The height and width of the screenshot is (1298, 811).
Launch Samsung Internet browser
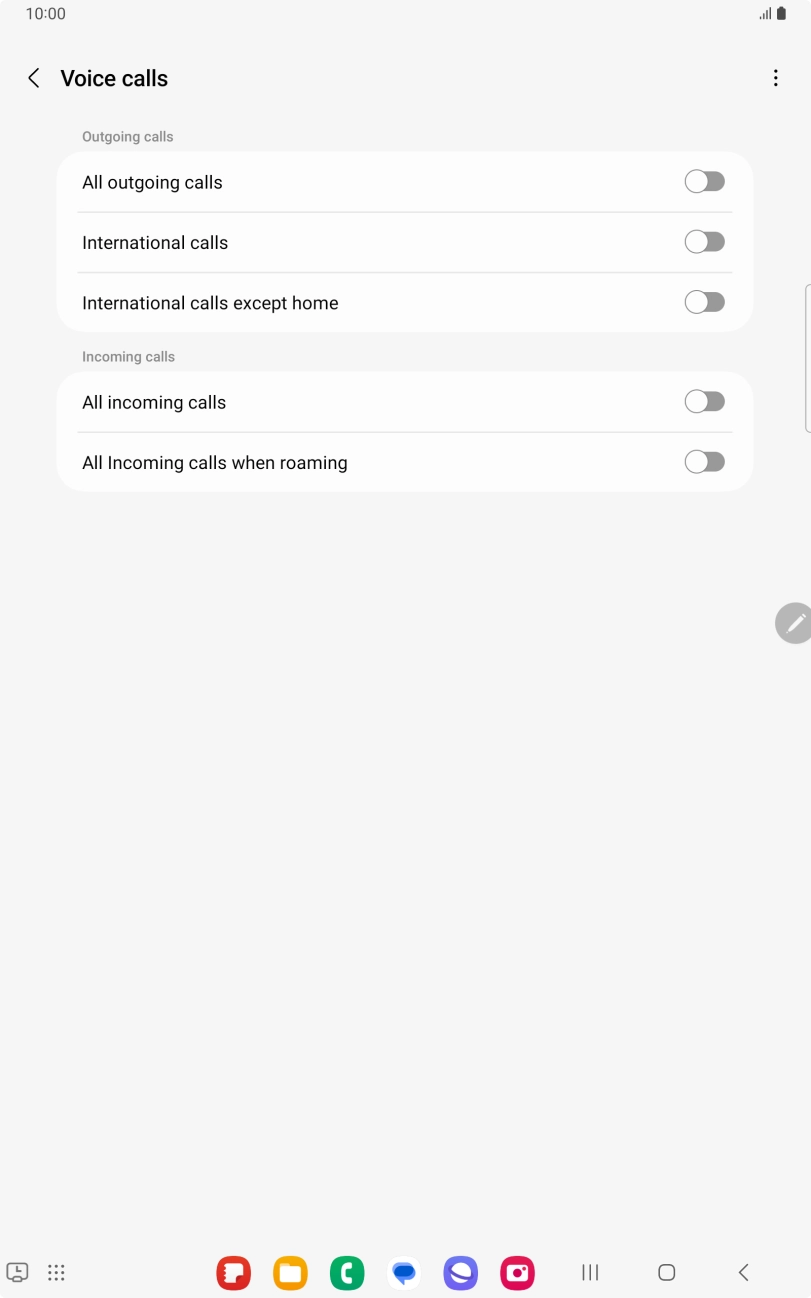(461, 1272)
